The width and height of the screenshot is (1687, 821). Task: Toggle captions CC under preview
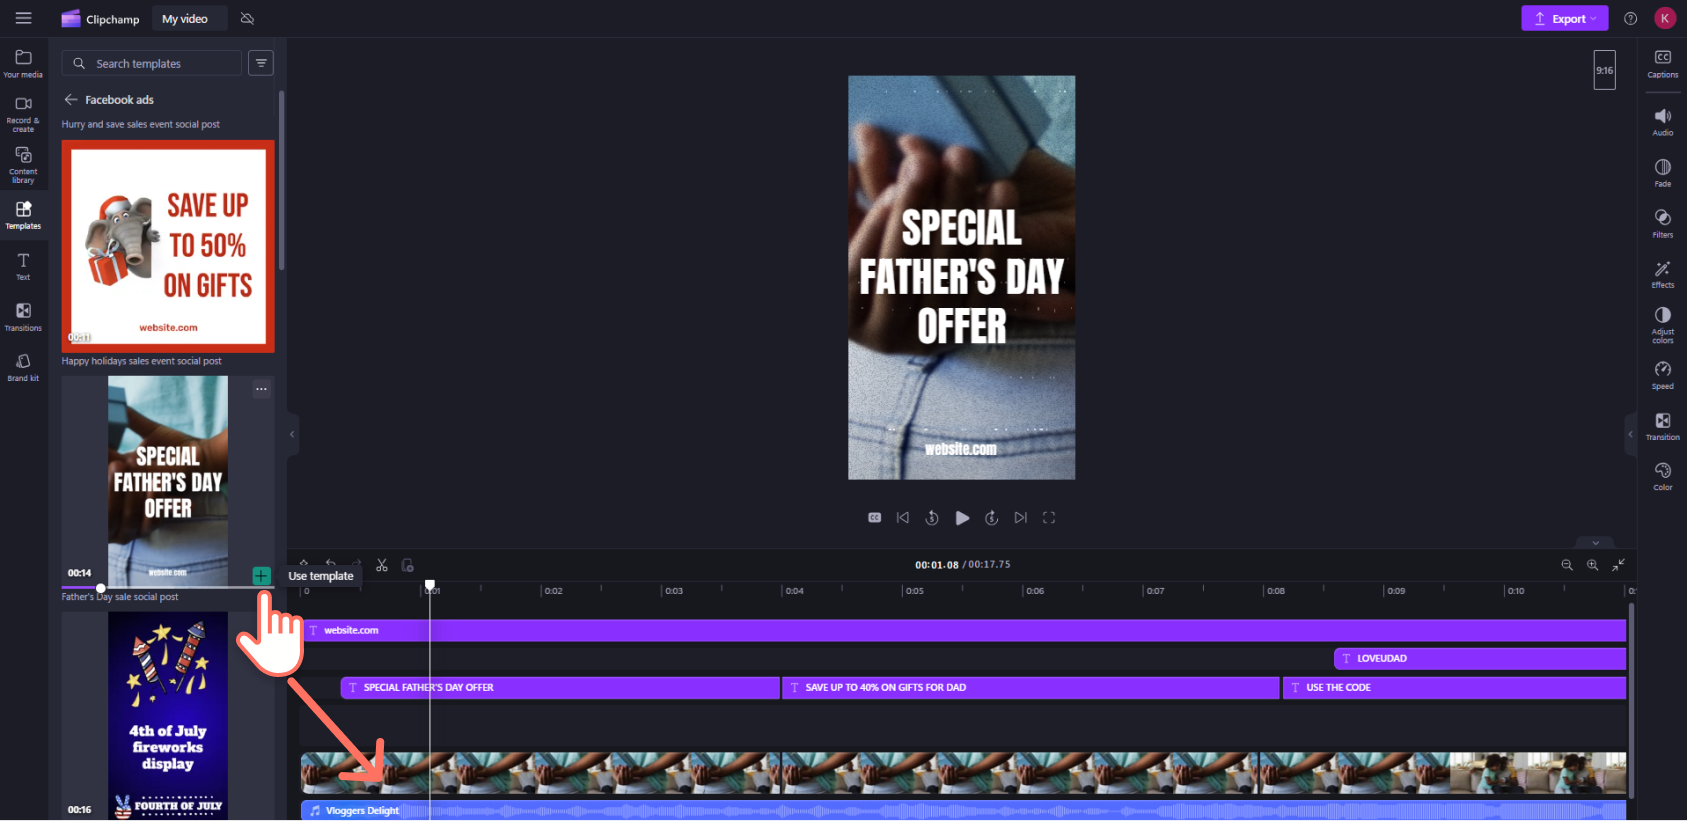click(x=874, y=517)
